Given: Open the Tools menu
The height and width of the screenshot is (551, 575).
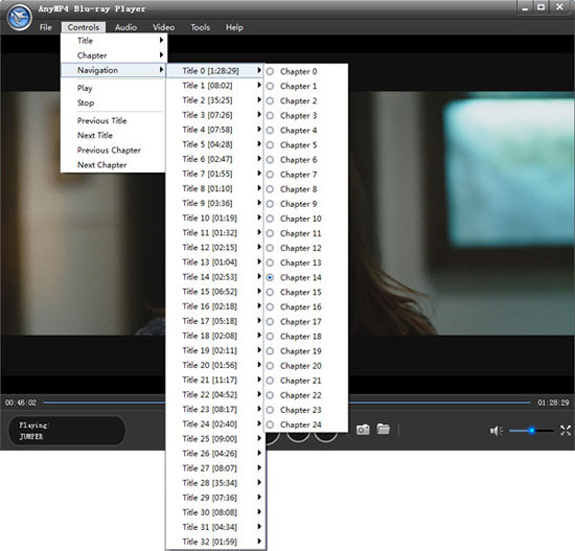Looking at the screenshot, I should tap(200, 27).
